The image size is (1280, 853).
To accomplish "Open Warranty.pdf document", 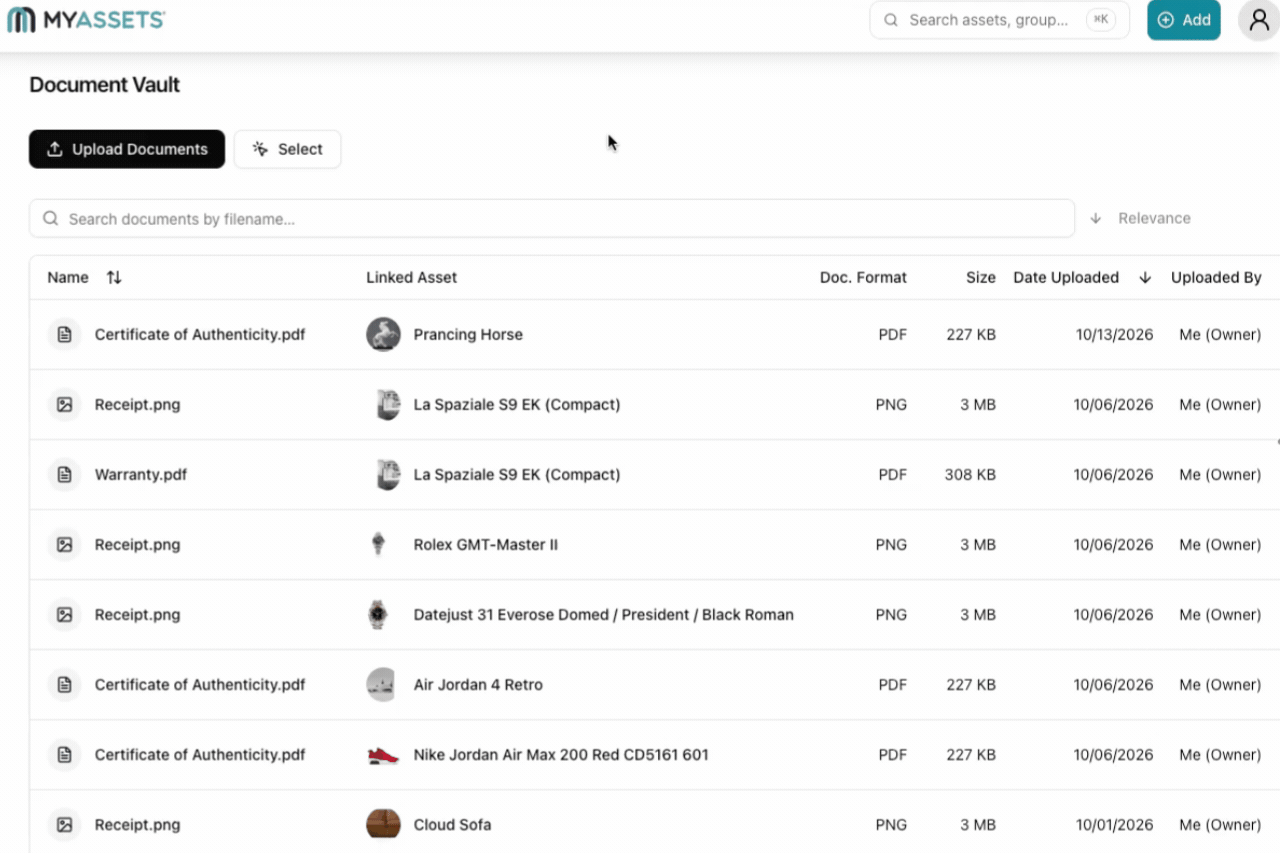I will (x=141, y=475).
